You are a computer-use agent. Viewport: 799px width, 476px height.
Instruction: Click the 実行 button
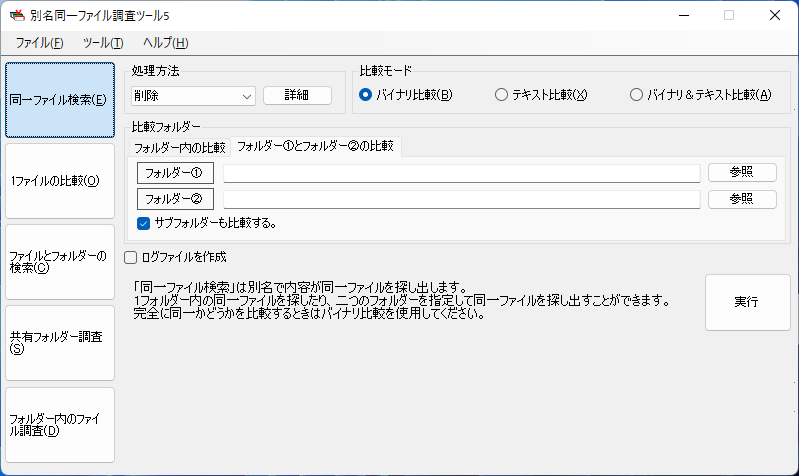click(x=748, y=302)
